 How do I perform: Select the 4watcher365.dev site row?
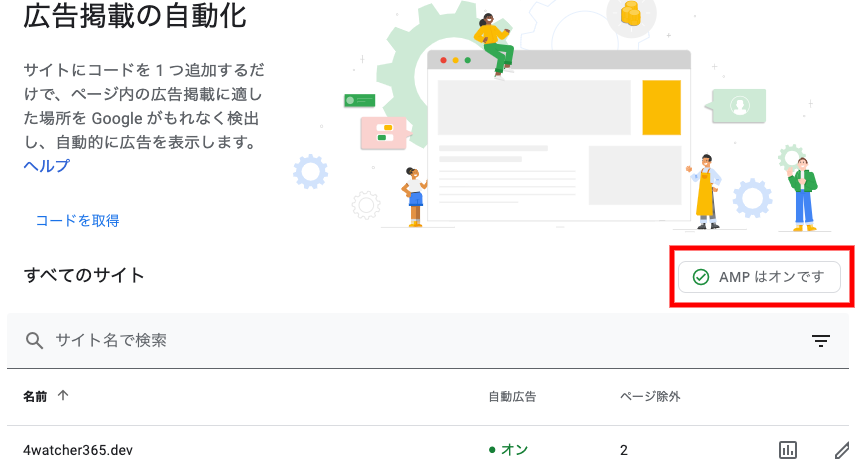tap(428, 450)
